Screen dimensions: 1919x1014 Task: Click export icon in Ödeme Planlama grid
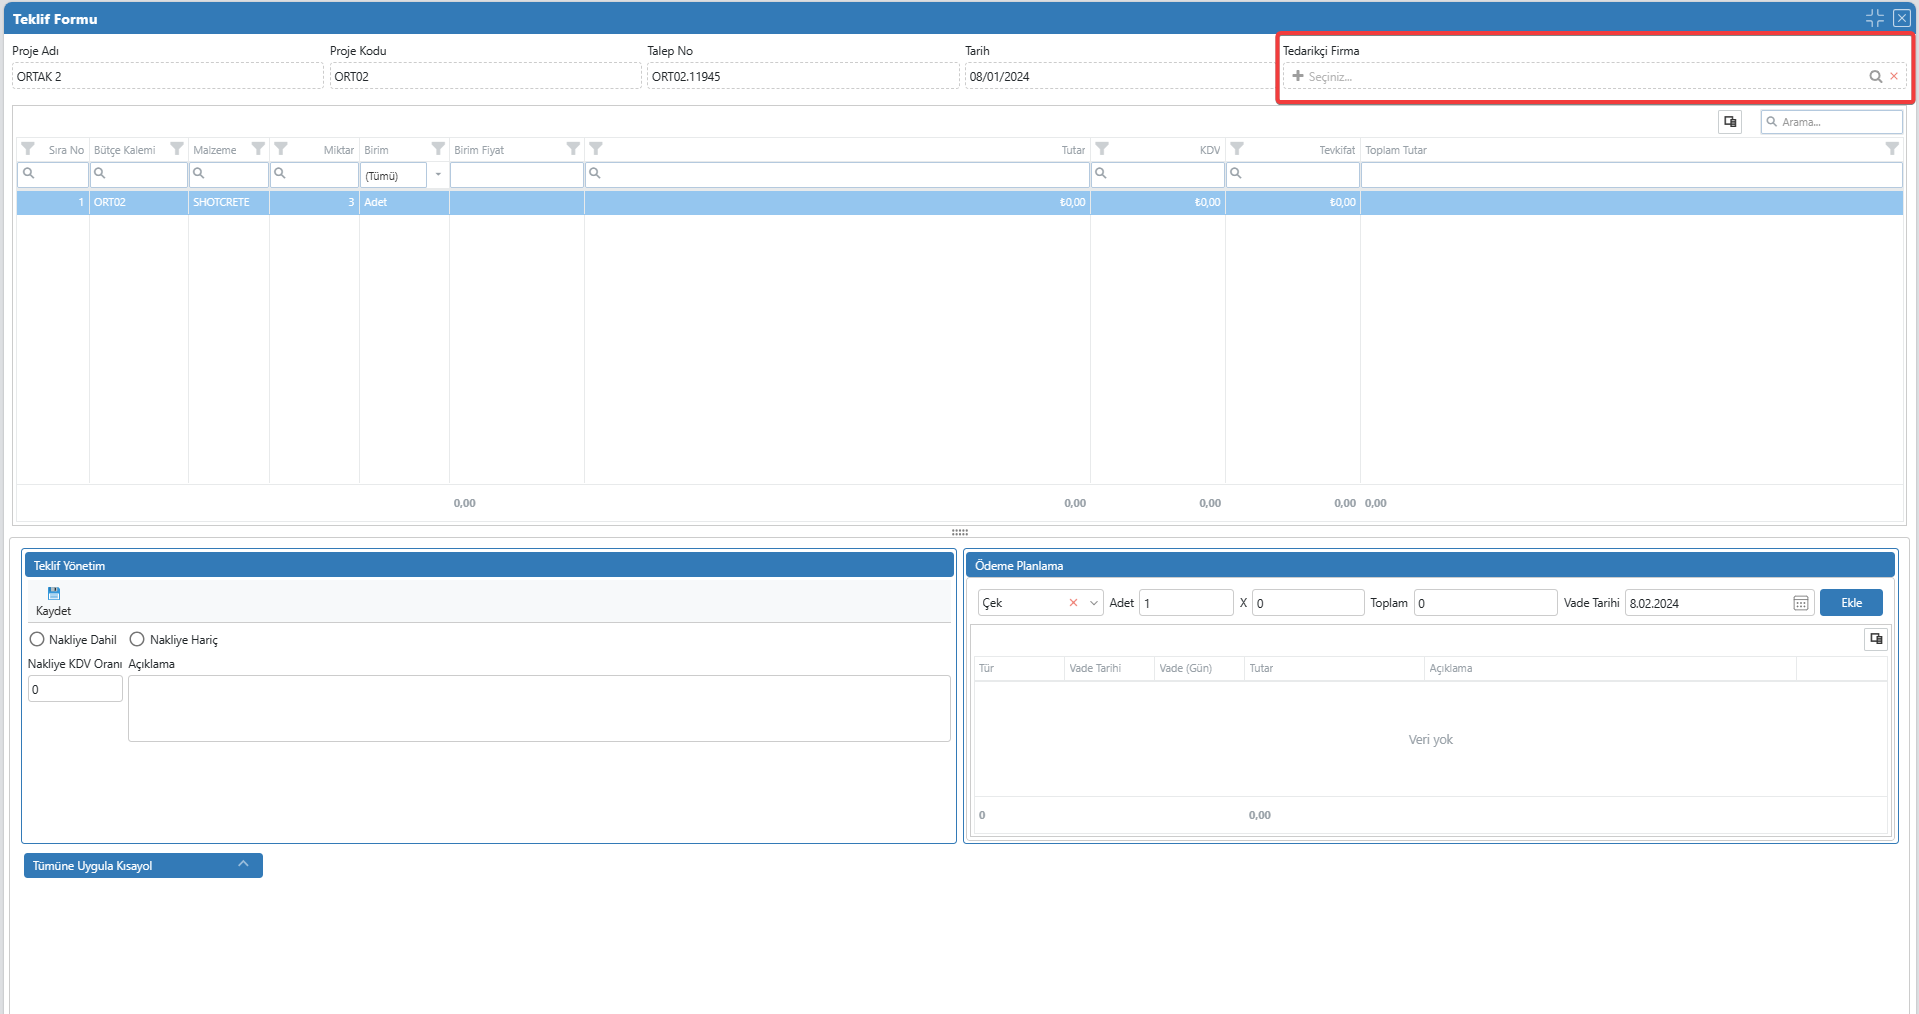pyautogui.click(x=1876, y=639)
